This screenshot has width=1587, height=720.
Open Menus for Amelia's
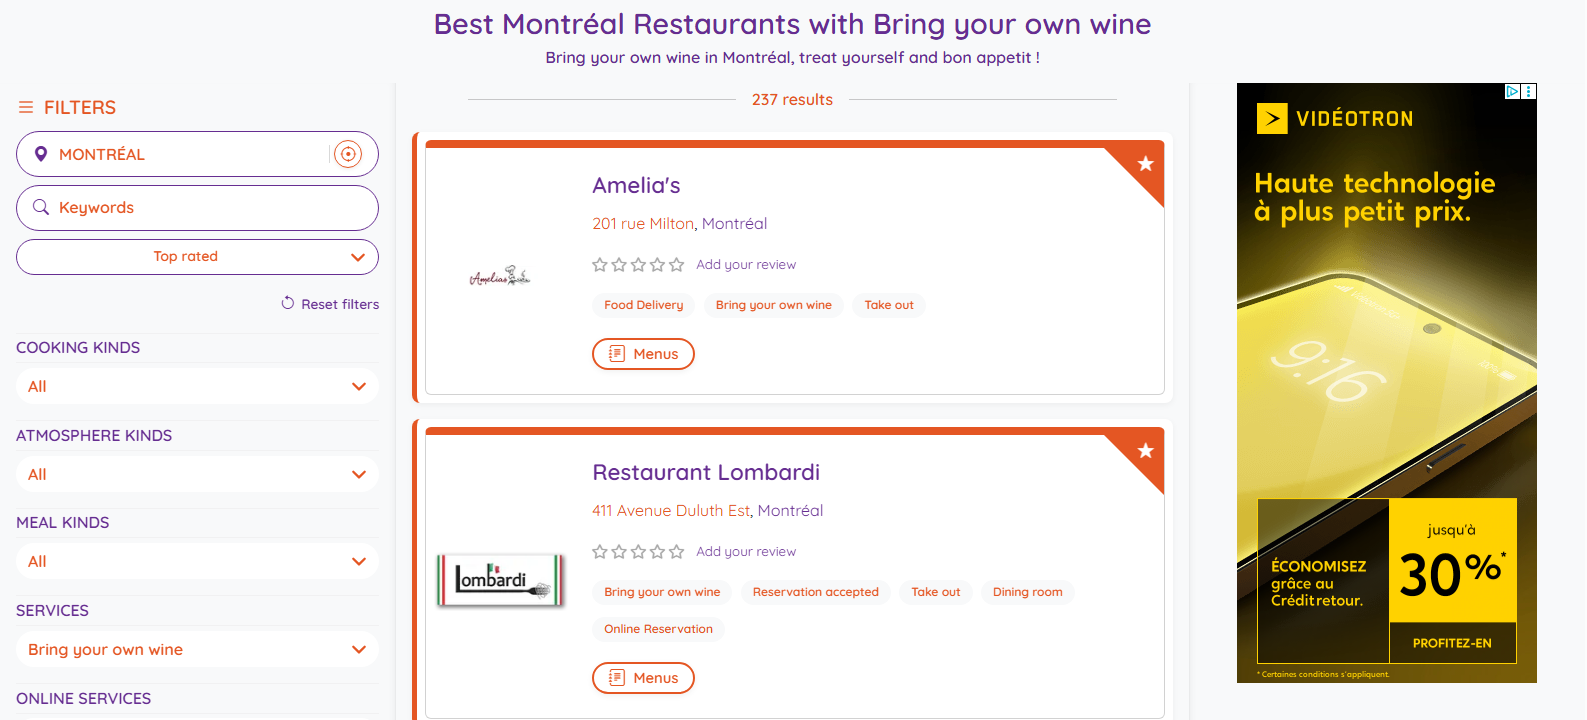pyautogui.click(x=643, y=354)
